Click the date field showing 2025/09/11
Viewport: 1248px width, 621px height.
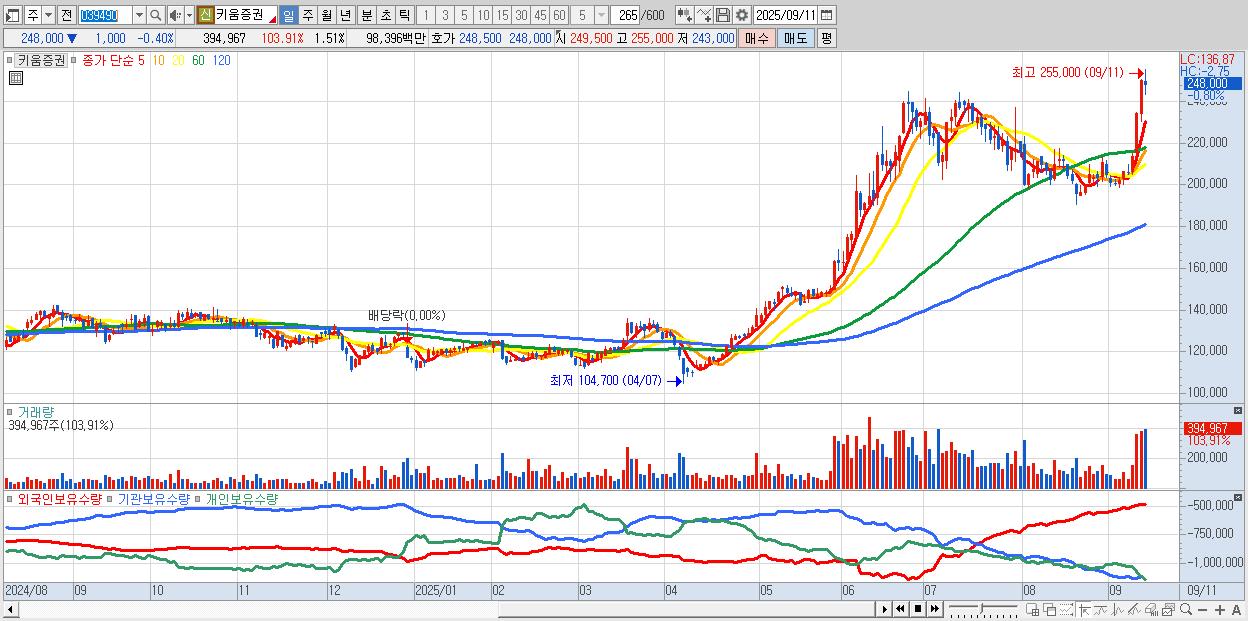click(x=786, y=15)
